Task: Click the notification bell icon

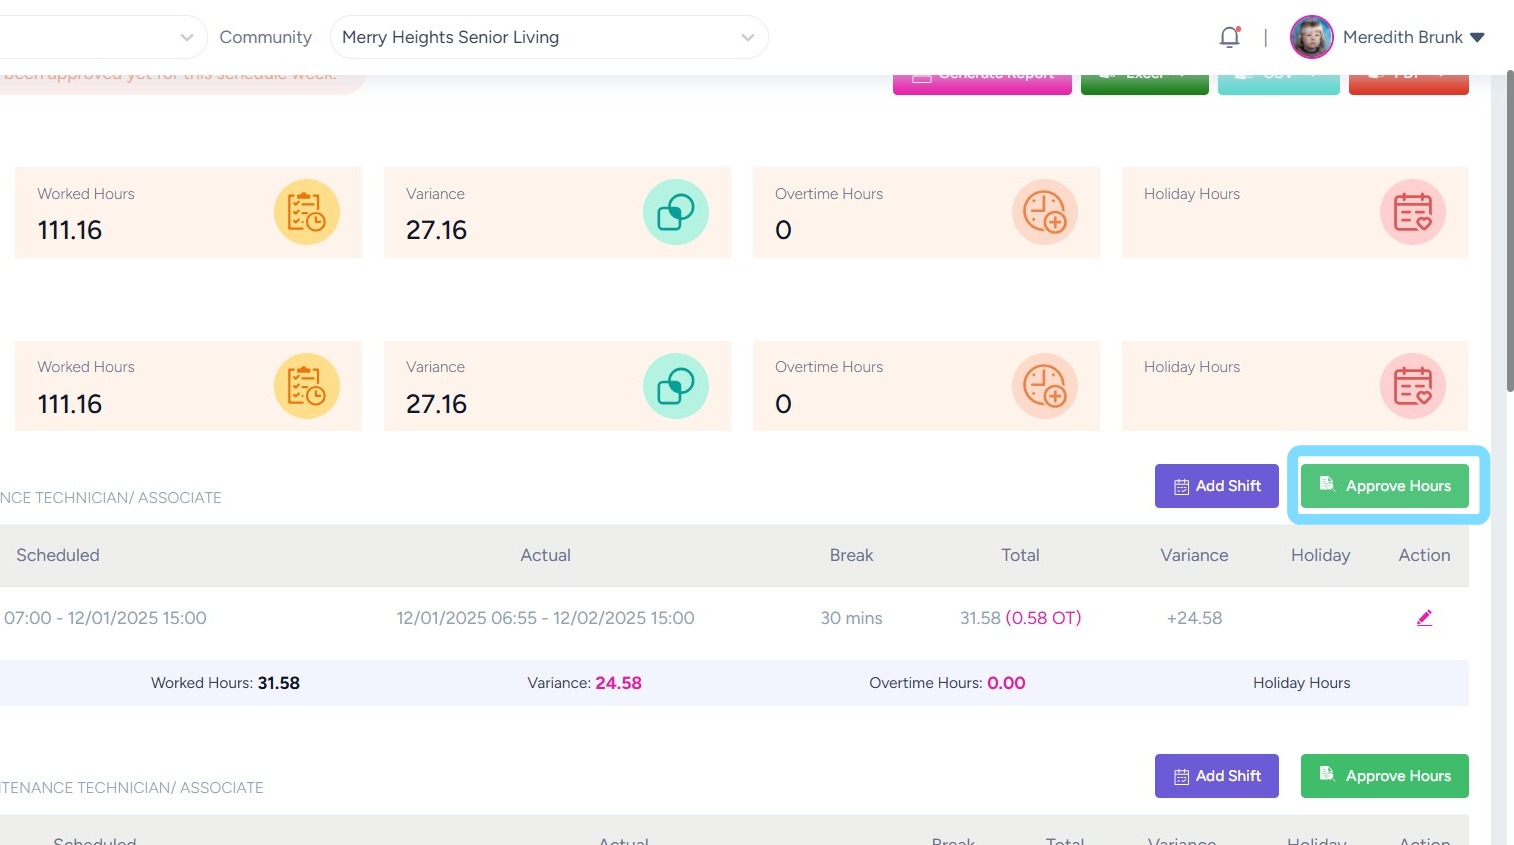Action: click(x=1229, y=37)
